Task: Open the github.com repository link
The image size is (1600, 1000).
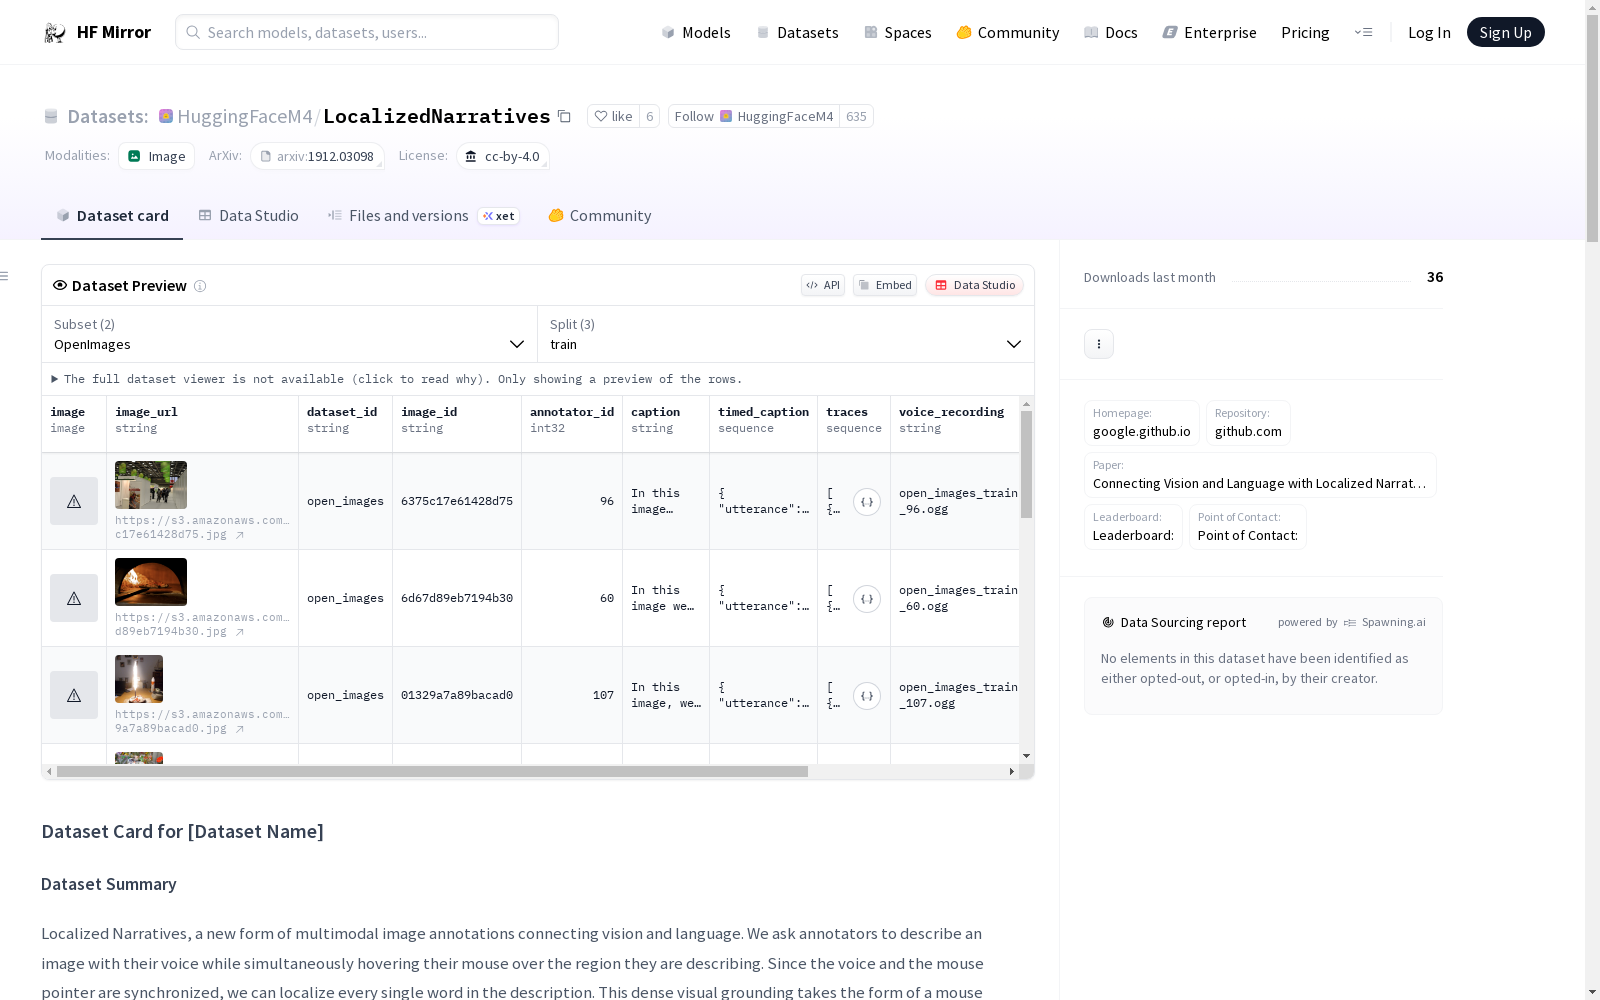Action: click(1248, 423)
